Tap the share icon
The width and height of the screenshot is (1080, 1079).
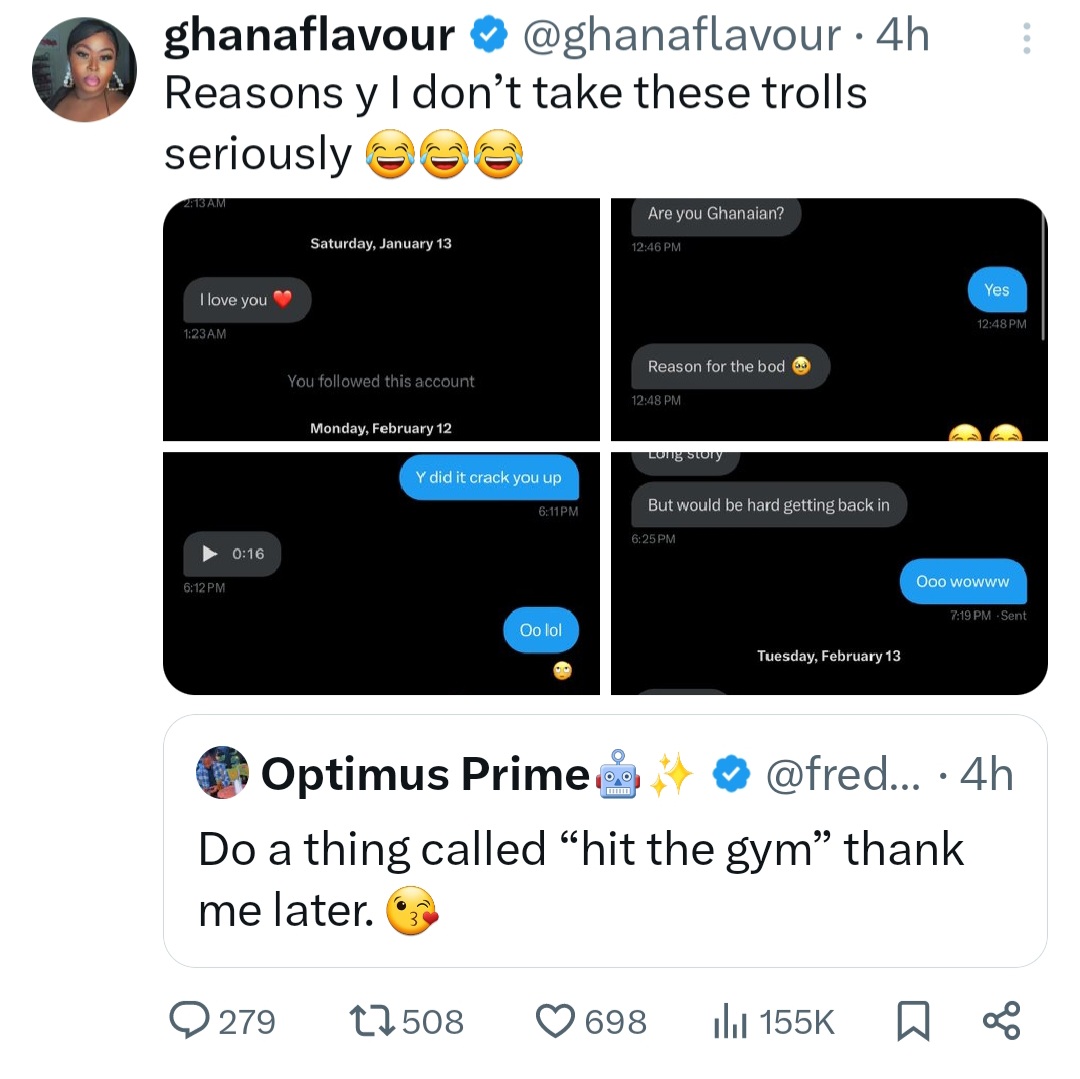[x=1001, y=1020]
